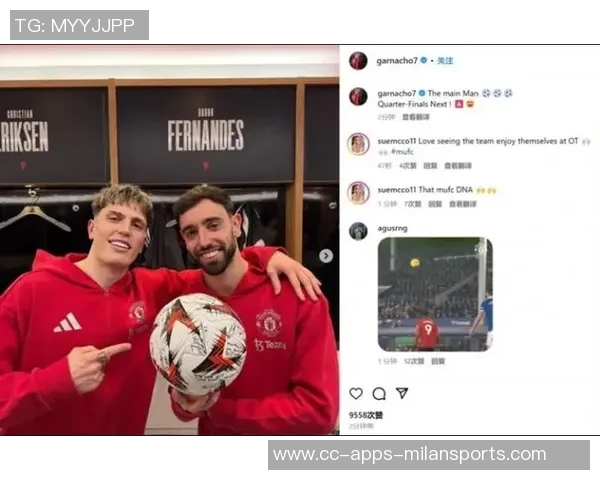The width and height of the screenshot is (600, 480).
Task: Advance to next photo with carousel arrow
Action: [326, 256]
